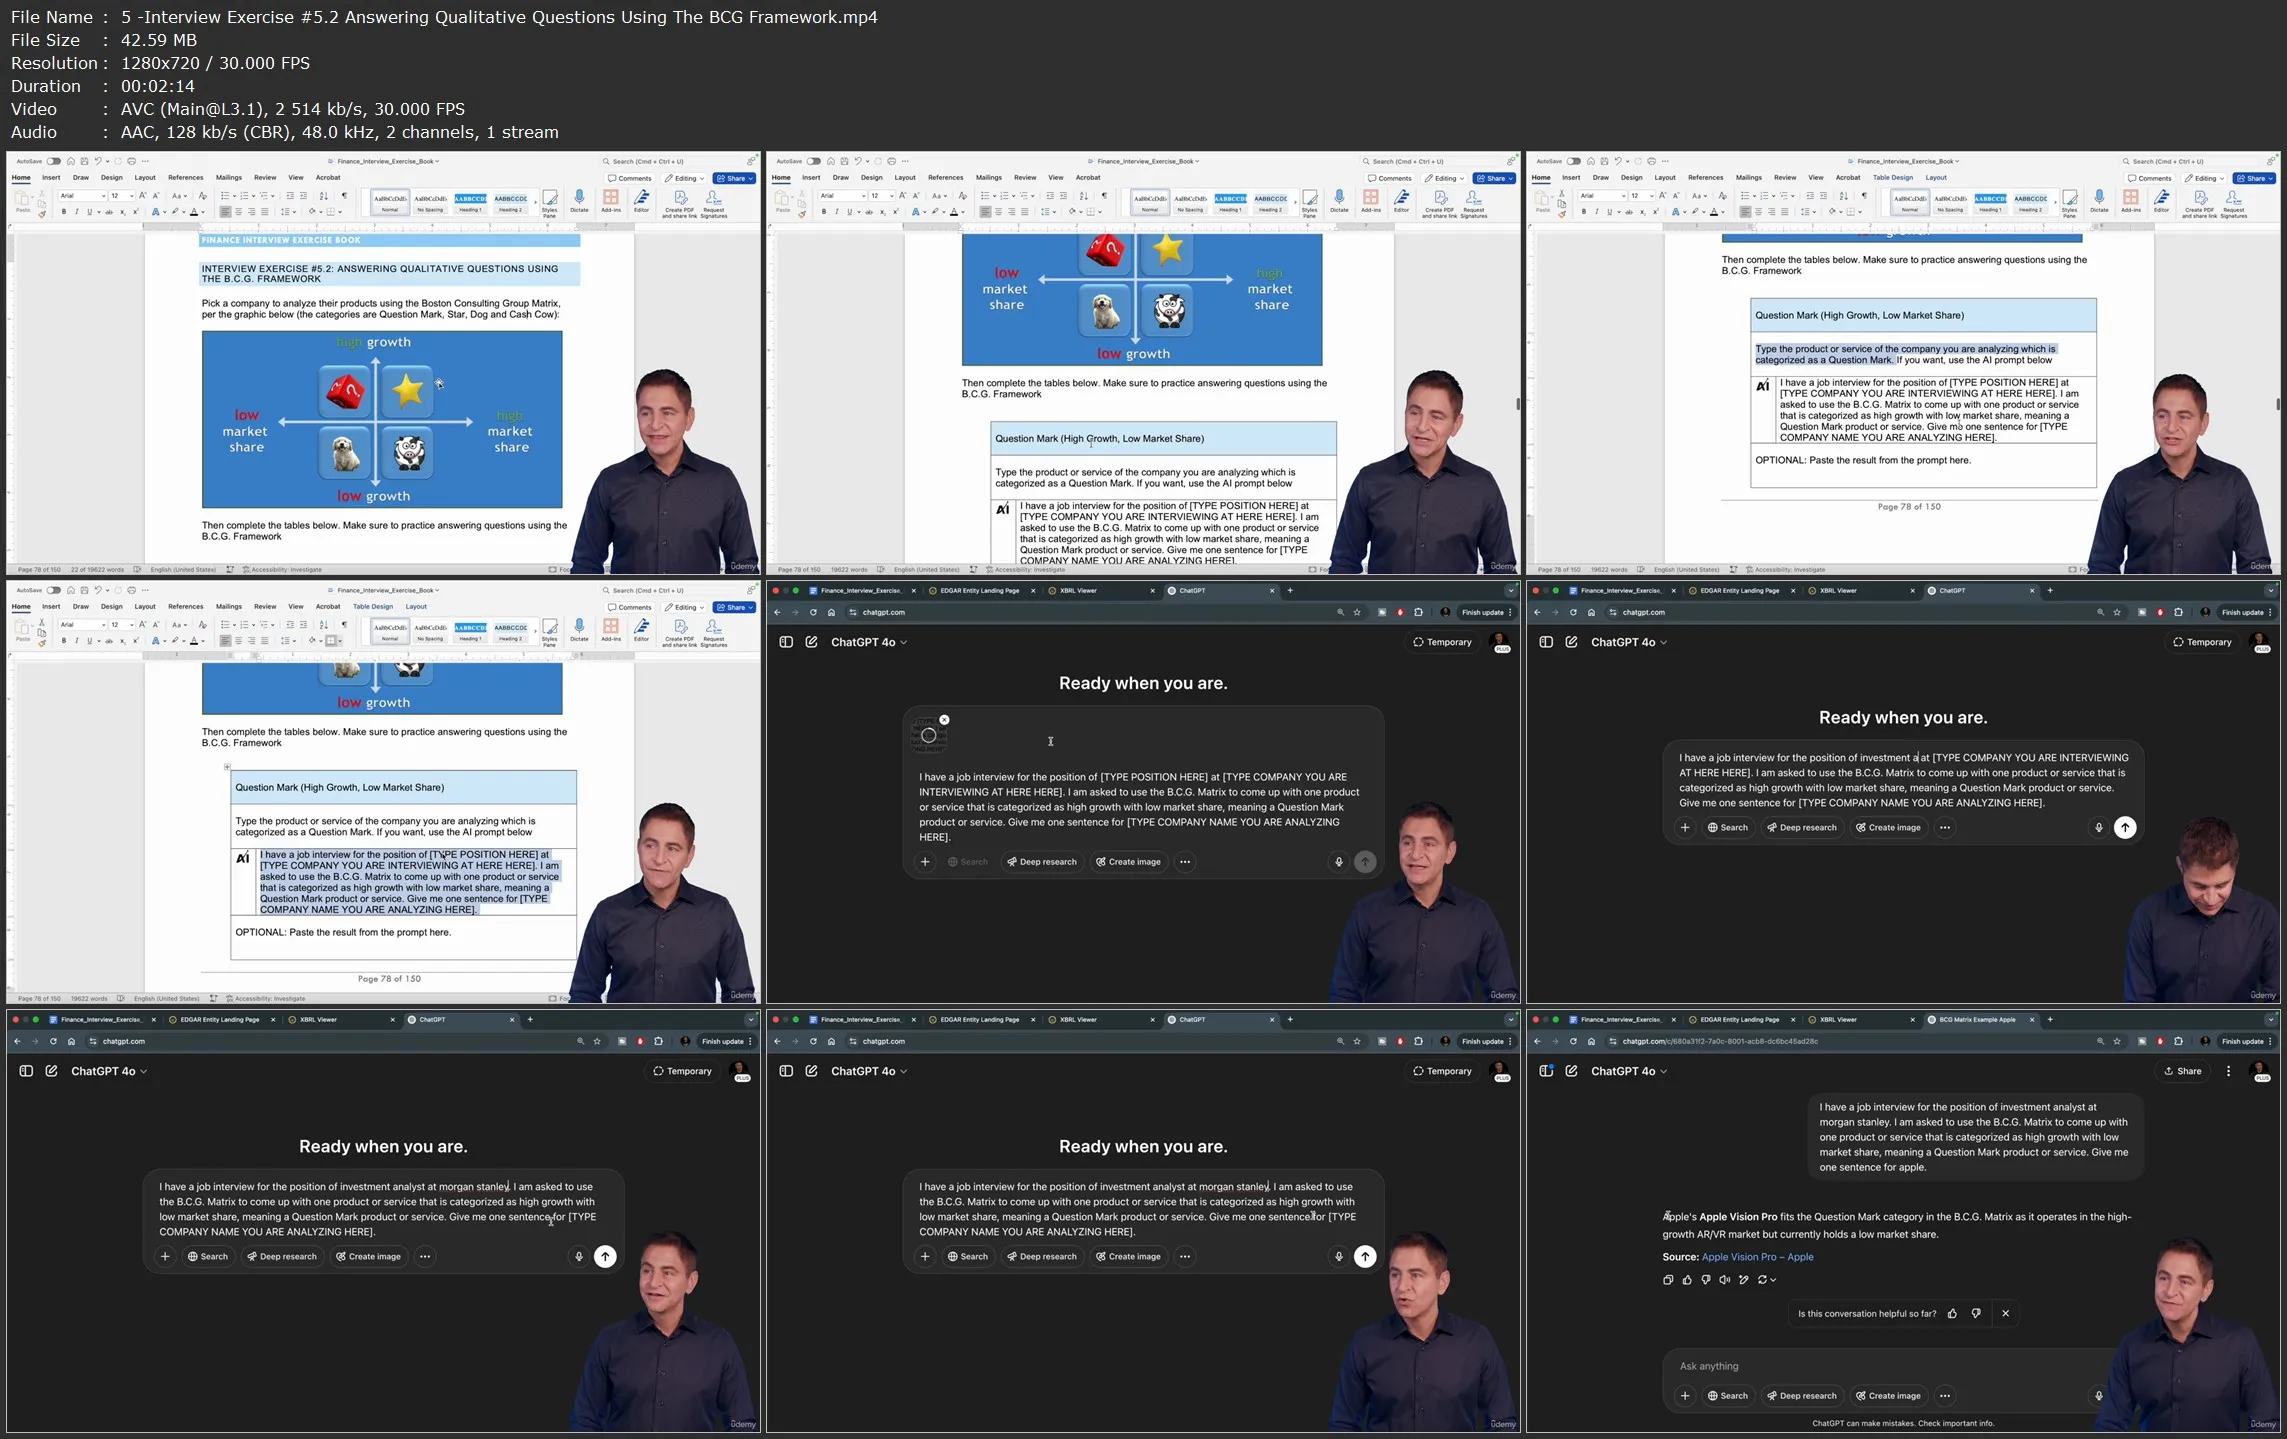Expand styles gallery arrow in exercise-title Word frame

[x=534, y=203]
